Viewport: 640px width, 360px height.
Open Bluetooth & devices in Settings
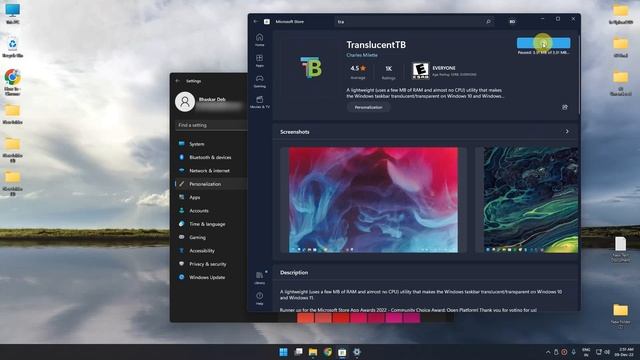(211, 157)
